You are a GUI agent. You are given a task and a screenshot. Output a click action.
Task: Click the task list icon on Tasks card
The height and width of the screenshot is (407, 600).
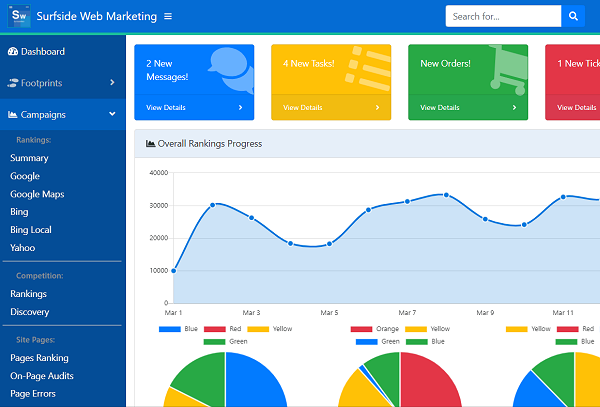point(367,68)
